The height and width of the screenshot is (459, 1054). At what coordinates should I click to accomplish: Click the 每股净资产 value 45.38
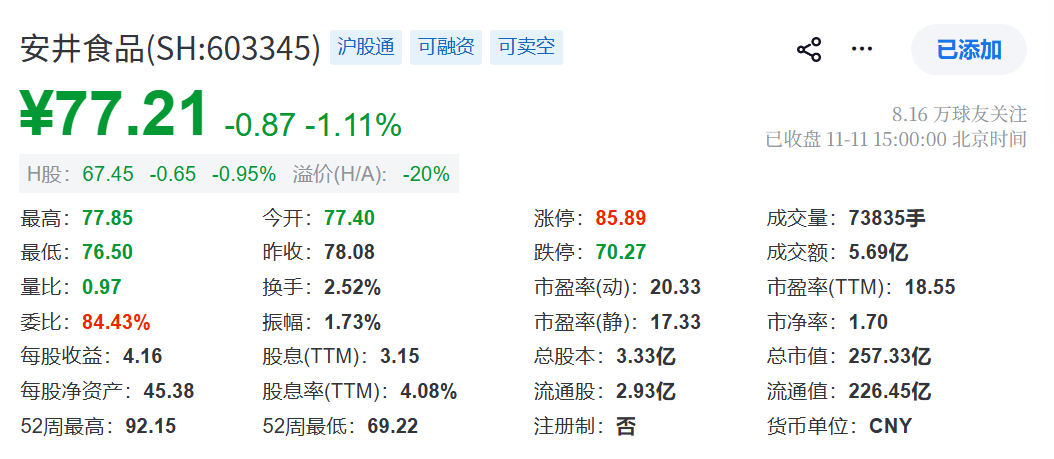click(168, 391)
